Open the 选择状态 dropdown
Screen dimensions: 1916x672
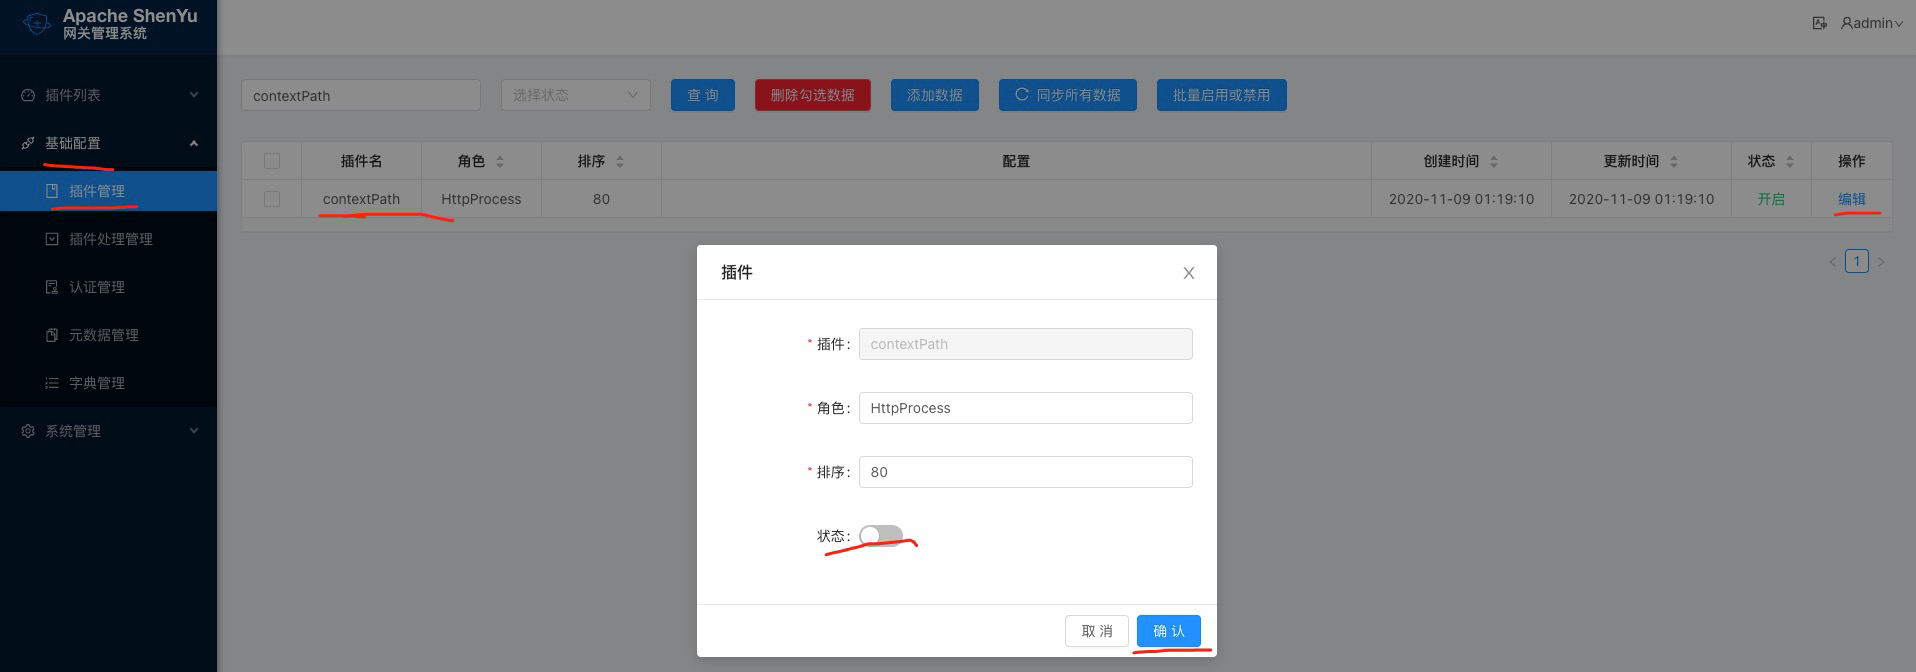pos(575,95)
